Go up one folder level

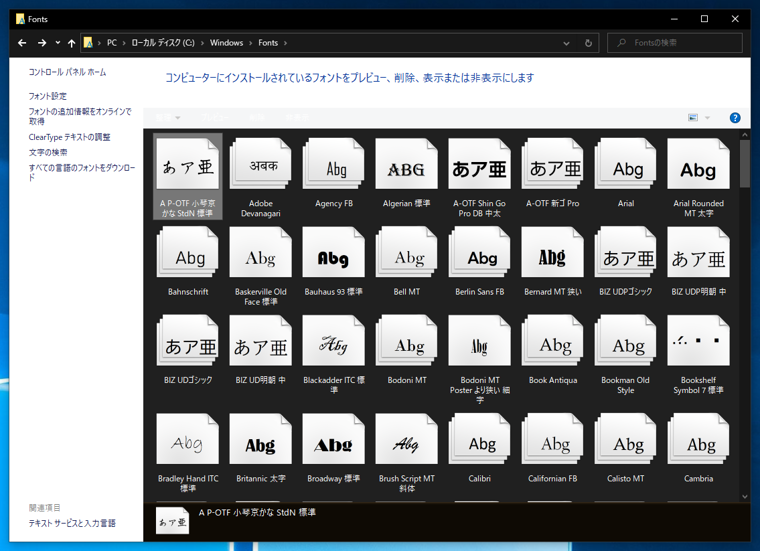72,43
